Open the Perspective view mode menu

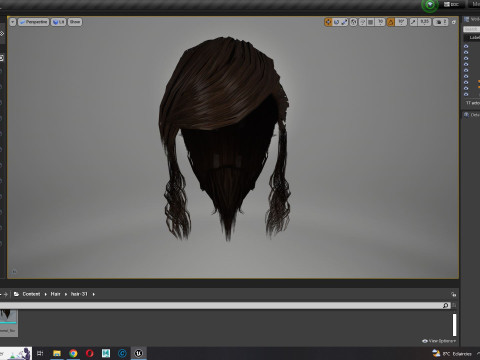click(x=33, y=22)
